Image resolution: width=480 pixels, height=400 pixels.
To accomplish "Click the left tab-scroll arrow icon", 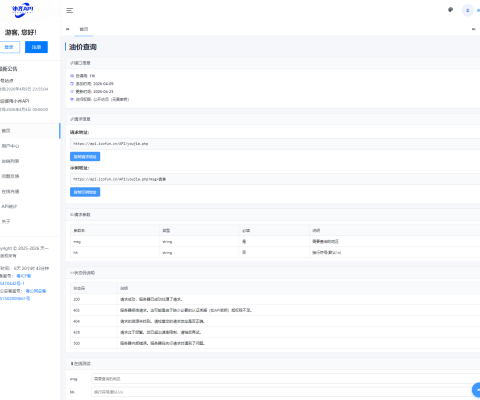I will click(x=68, y=29).
